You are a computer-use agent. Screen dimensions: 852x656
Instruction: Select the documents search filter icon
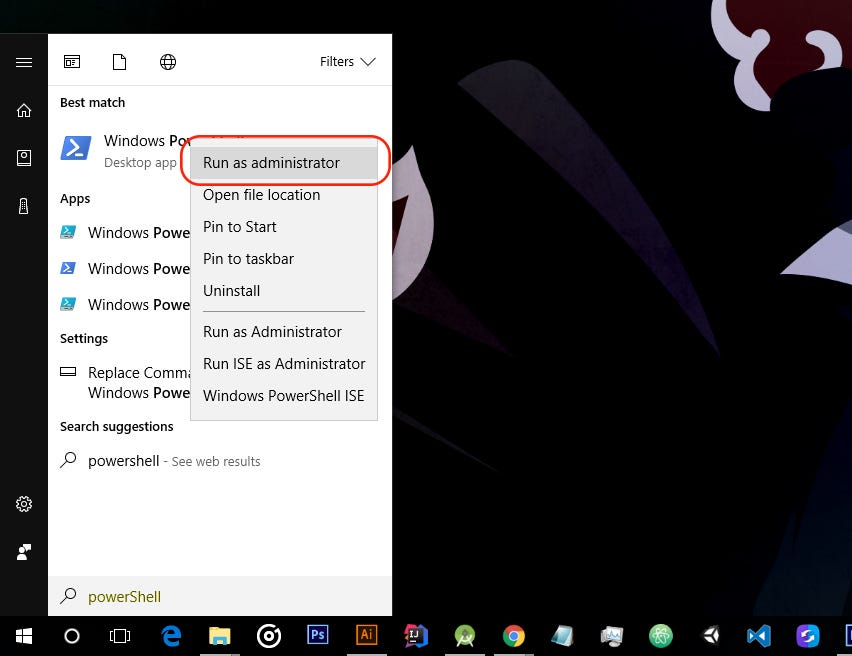(119, 61)
